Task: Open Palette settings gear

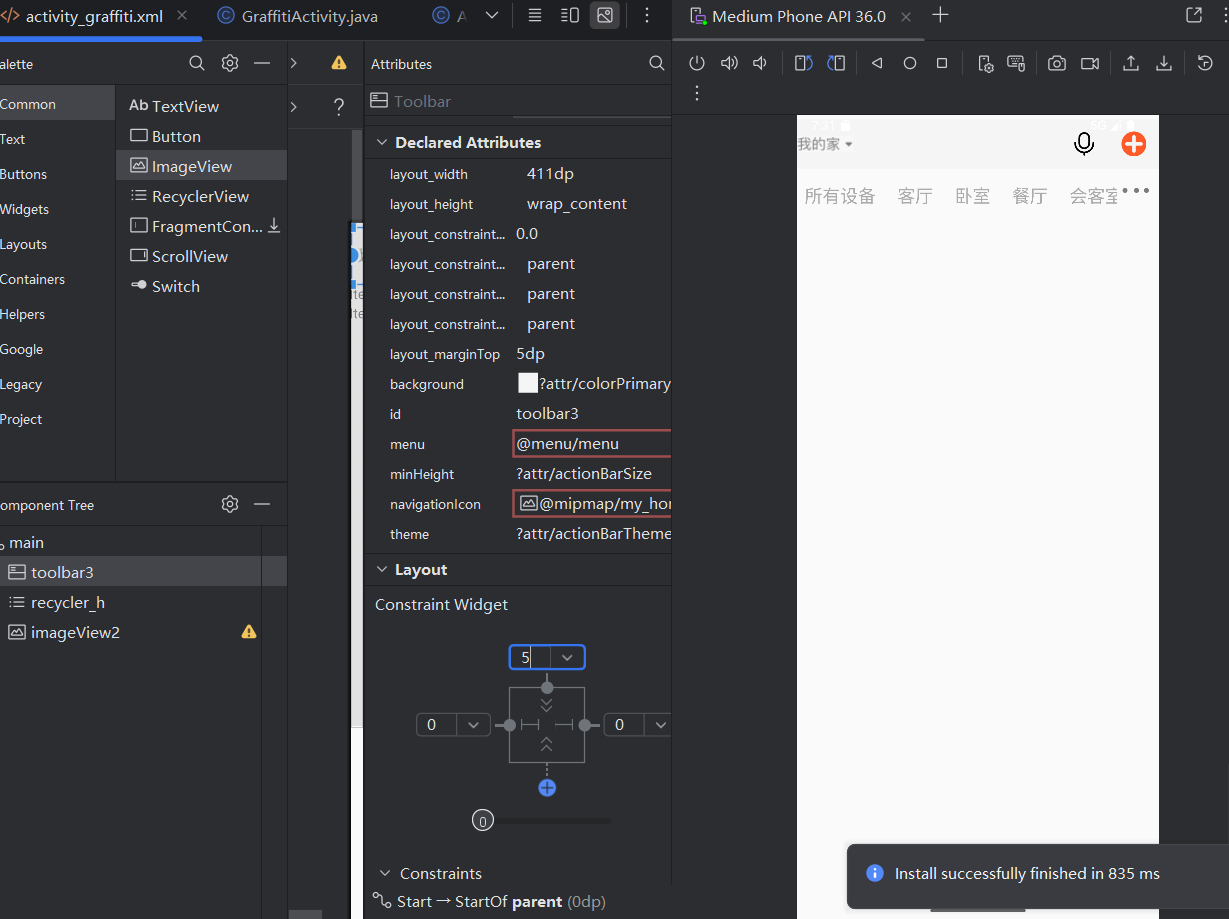Action: tap(230, 63)
